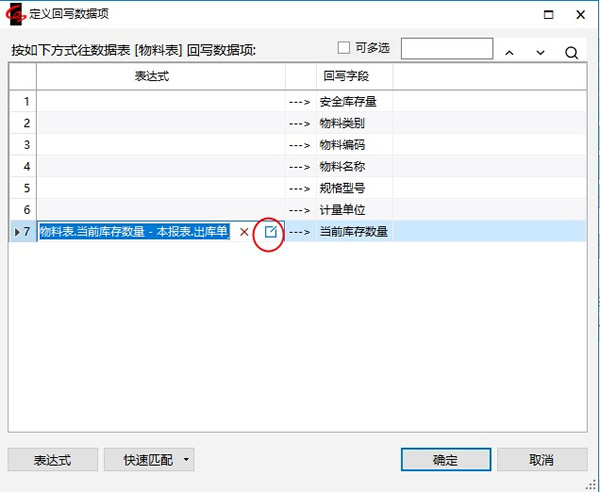Select row 6 header number
Image resolution: width=600 pixels, height=492 pixels.
click(24, 210)
